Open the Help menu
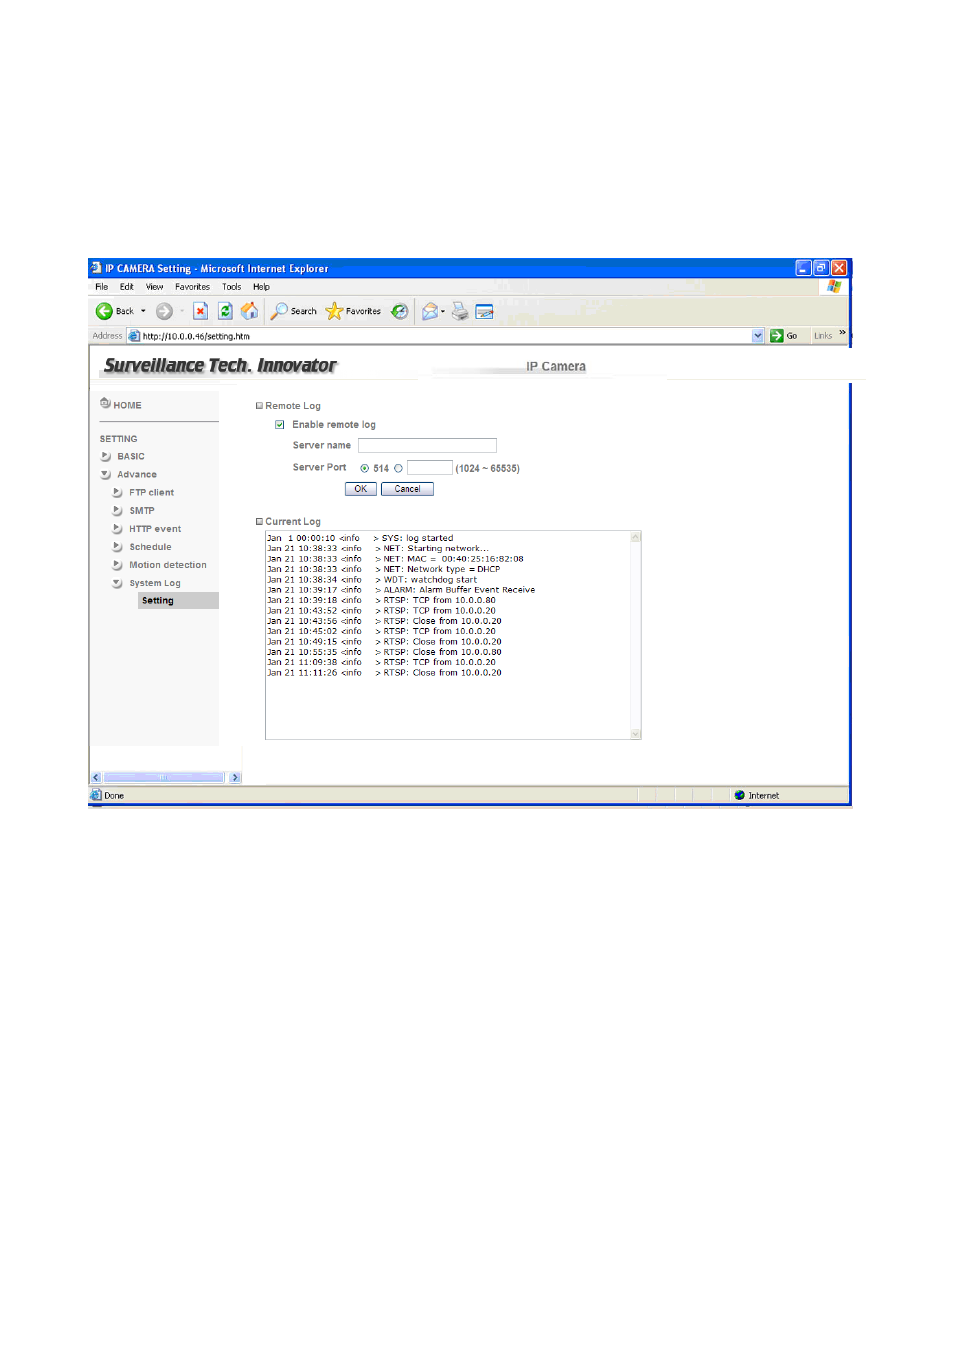 click(x=262, y=287)
